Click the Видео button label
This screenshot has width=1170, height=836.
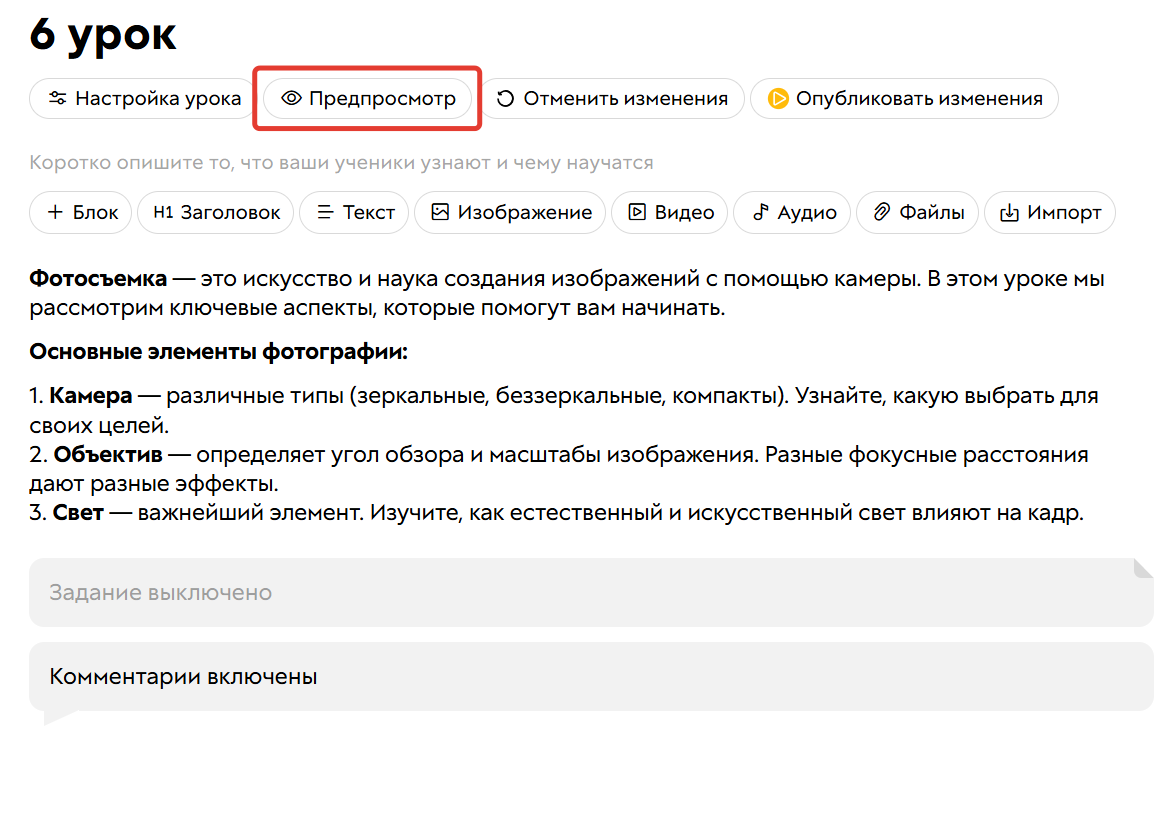pos(684,213)
